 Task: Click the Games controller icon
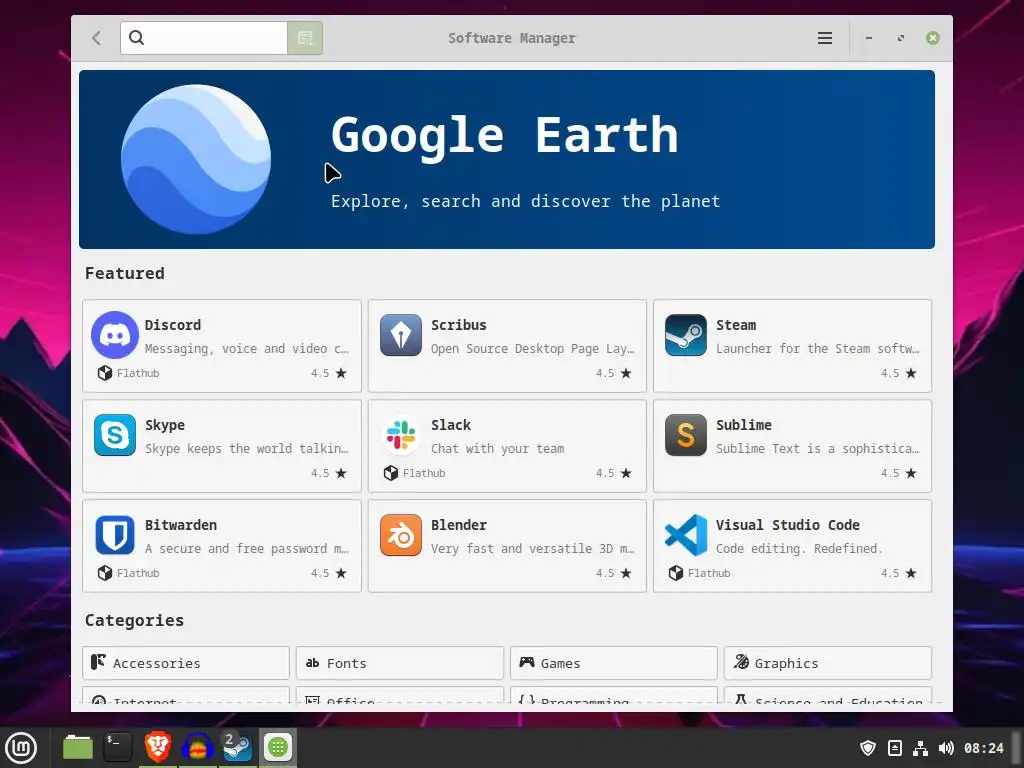pos(526,662)
